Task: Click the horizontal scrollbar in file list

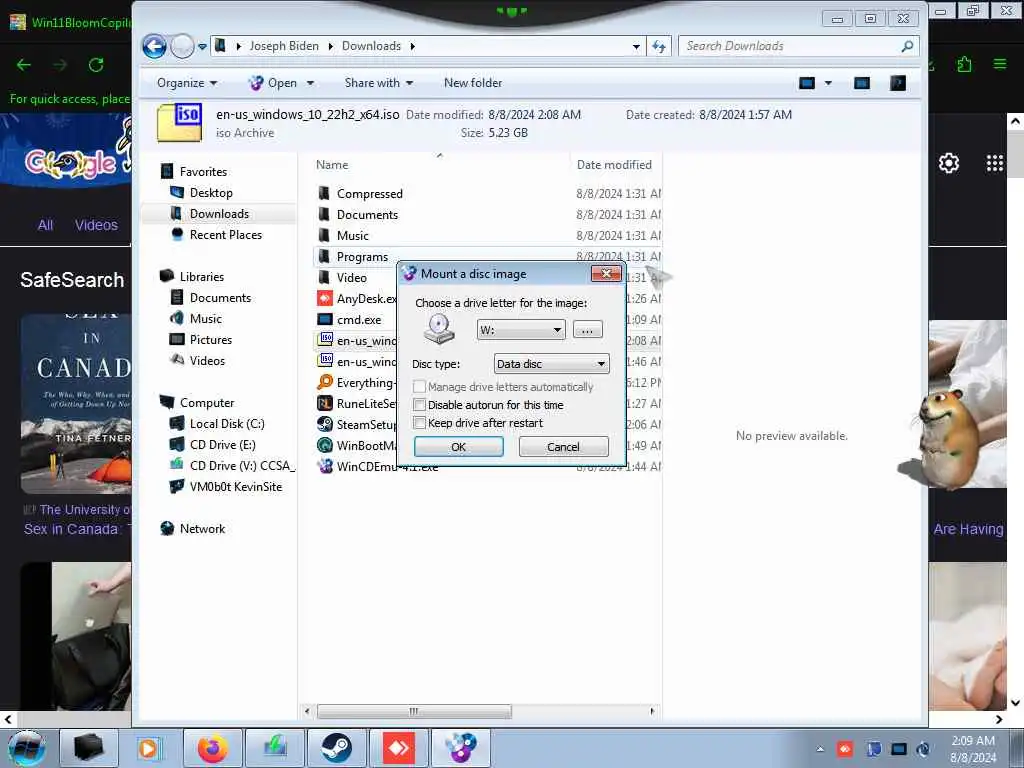Action: (414, 711)
